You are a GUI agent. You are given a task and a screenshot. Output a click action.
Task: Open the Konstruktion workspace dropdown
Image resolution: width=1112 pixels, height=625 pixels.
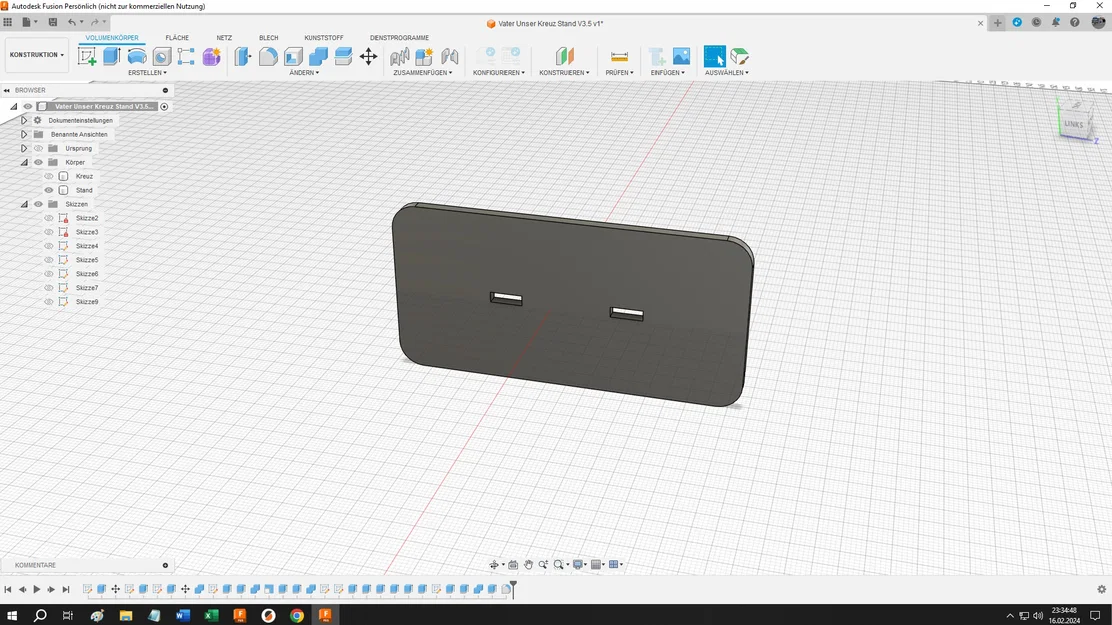(37, 55)
